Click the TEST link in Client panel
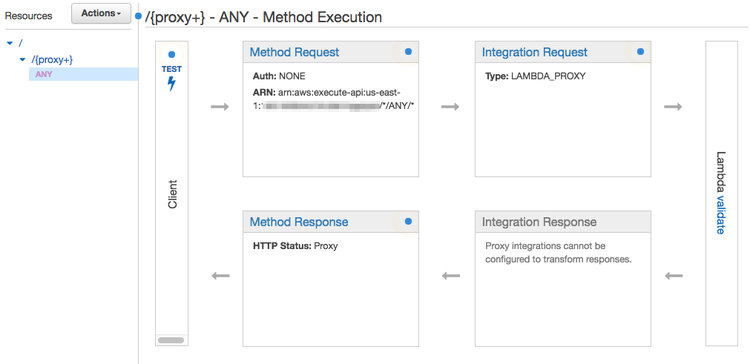The width and height of the screenshot is (750, 364). (x=171, y=69)
